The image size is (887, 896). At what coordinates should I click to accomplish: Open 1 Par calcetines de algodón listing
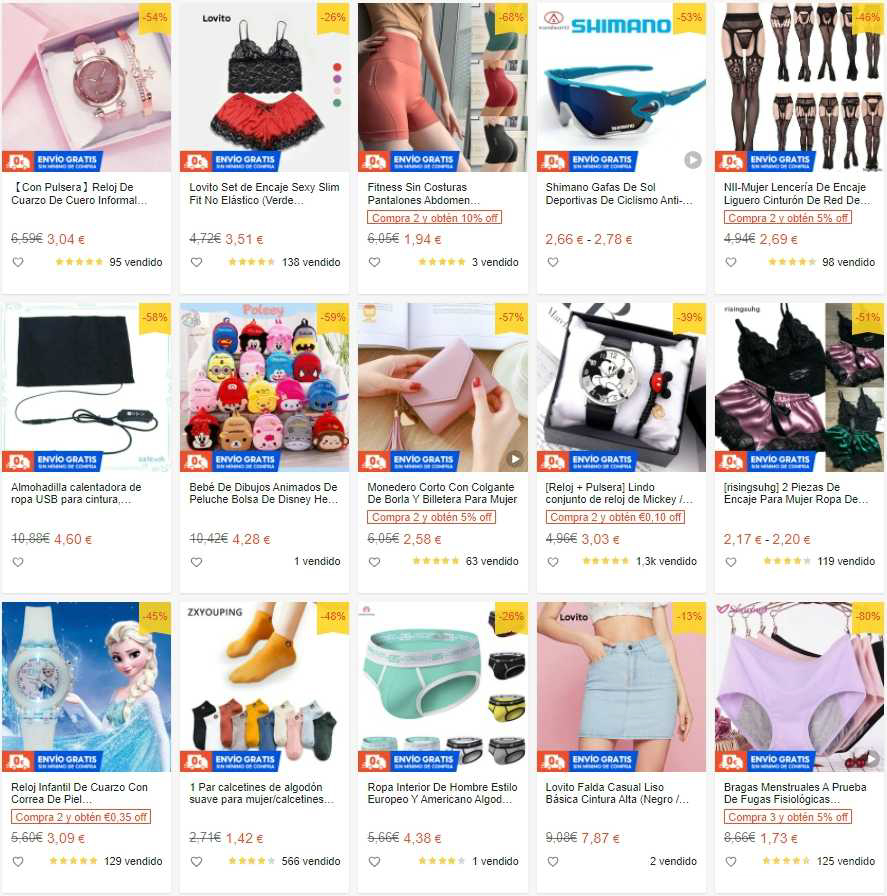tap(261, 793)
